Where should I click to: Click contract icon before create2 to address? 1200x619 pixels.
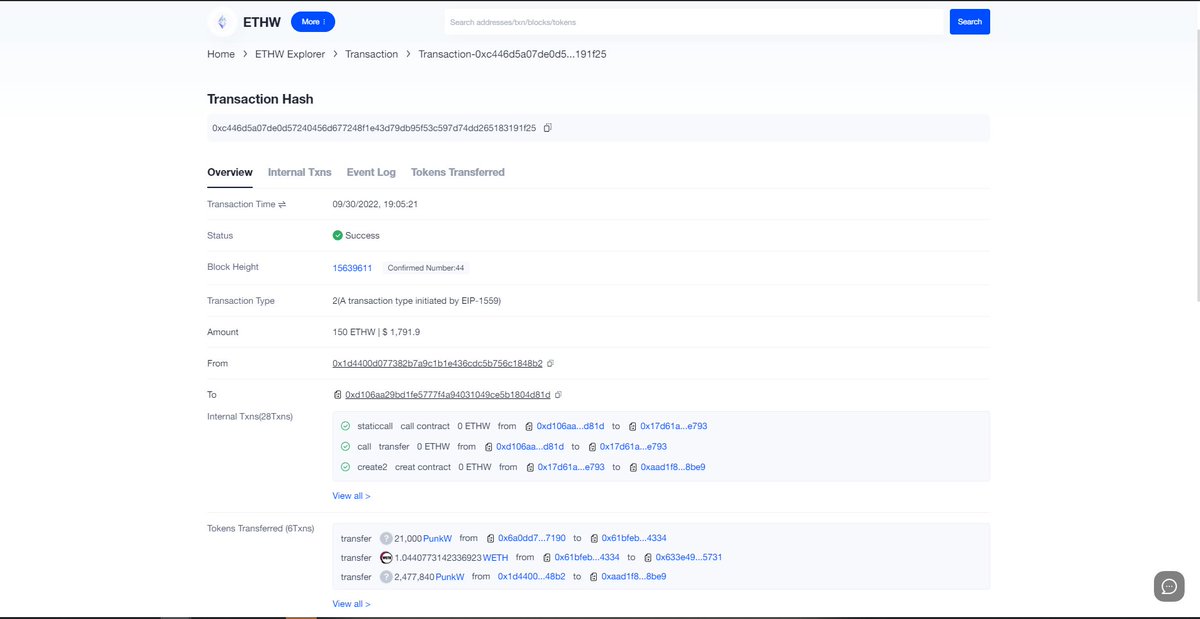click(634, 467)
